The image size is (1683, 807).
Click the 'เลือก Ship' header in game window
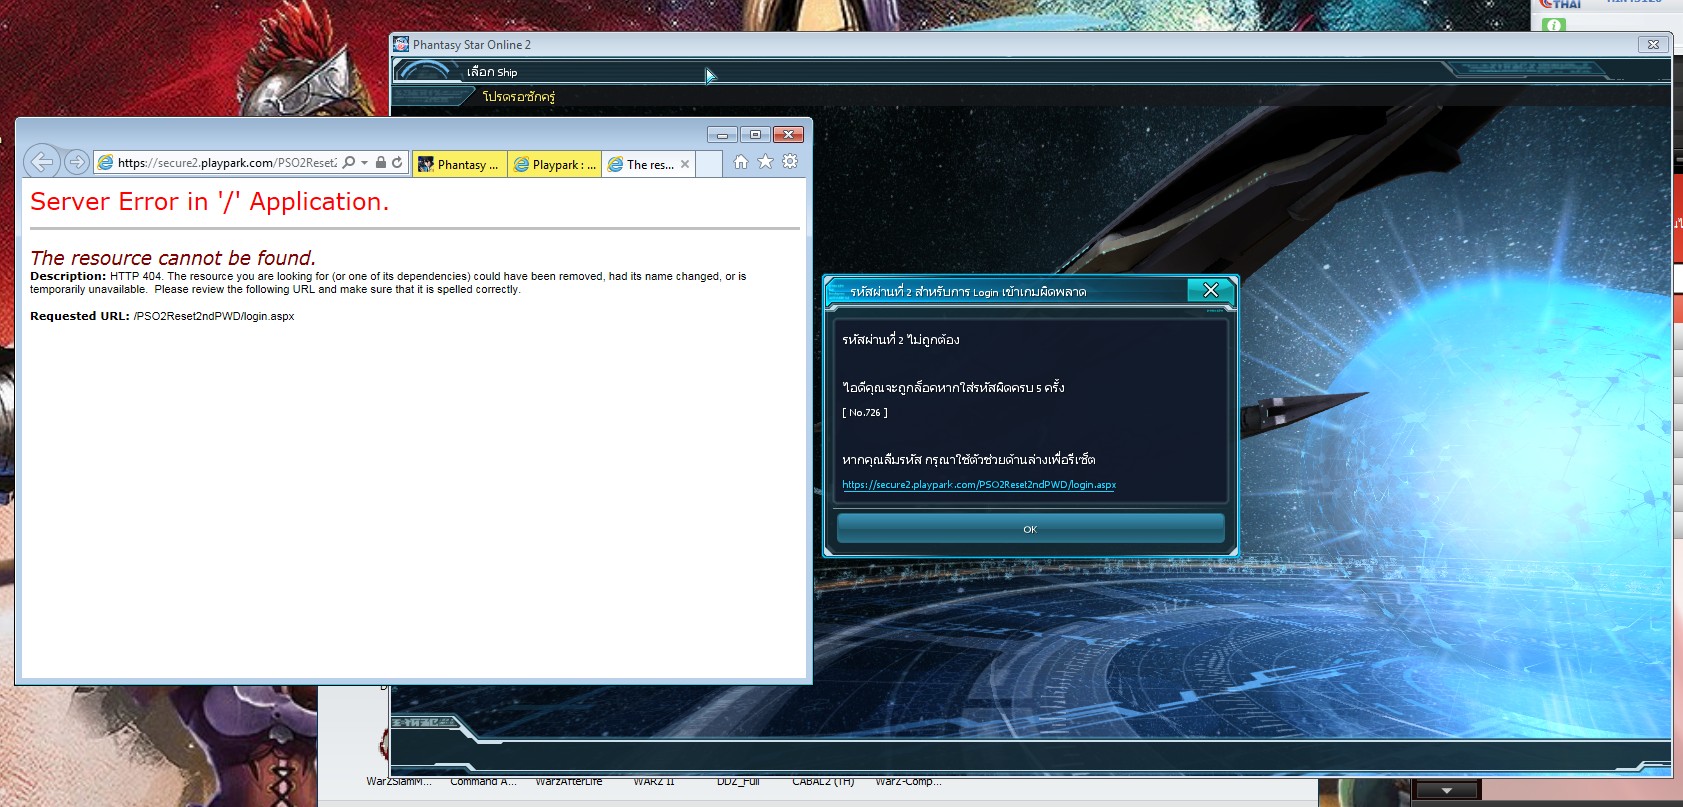coord(492,72)
